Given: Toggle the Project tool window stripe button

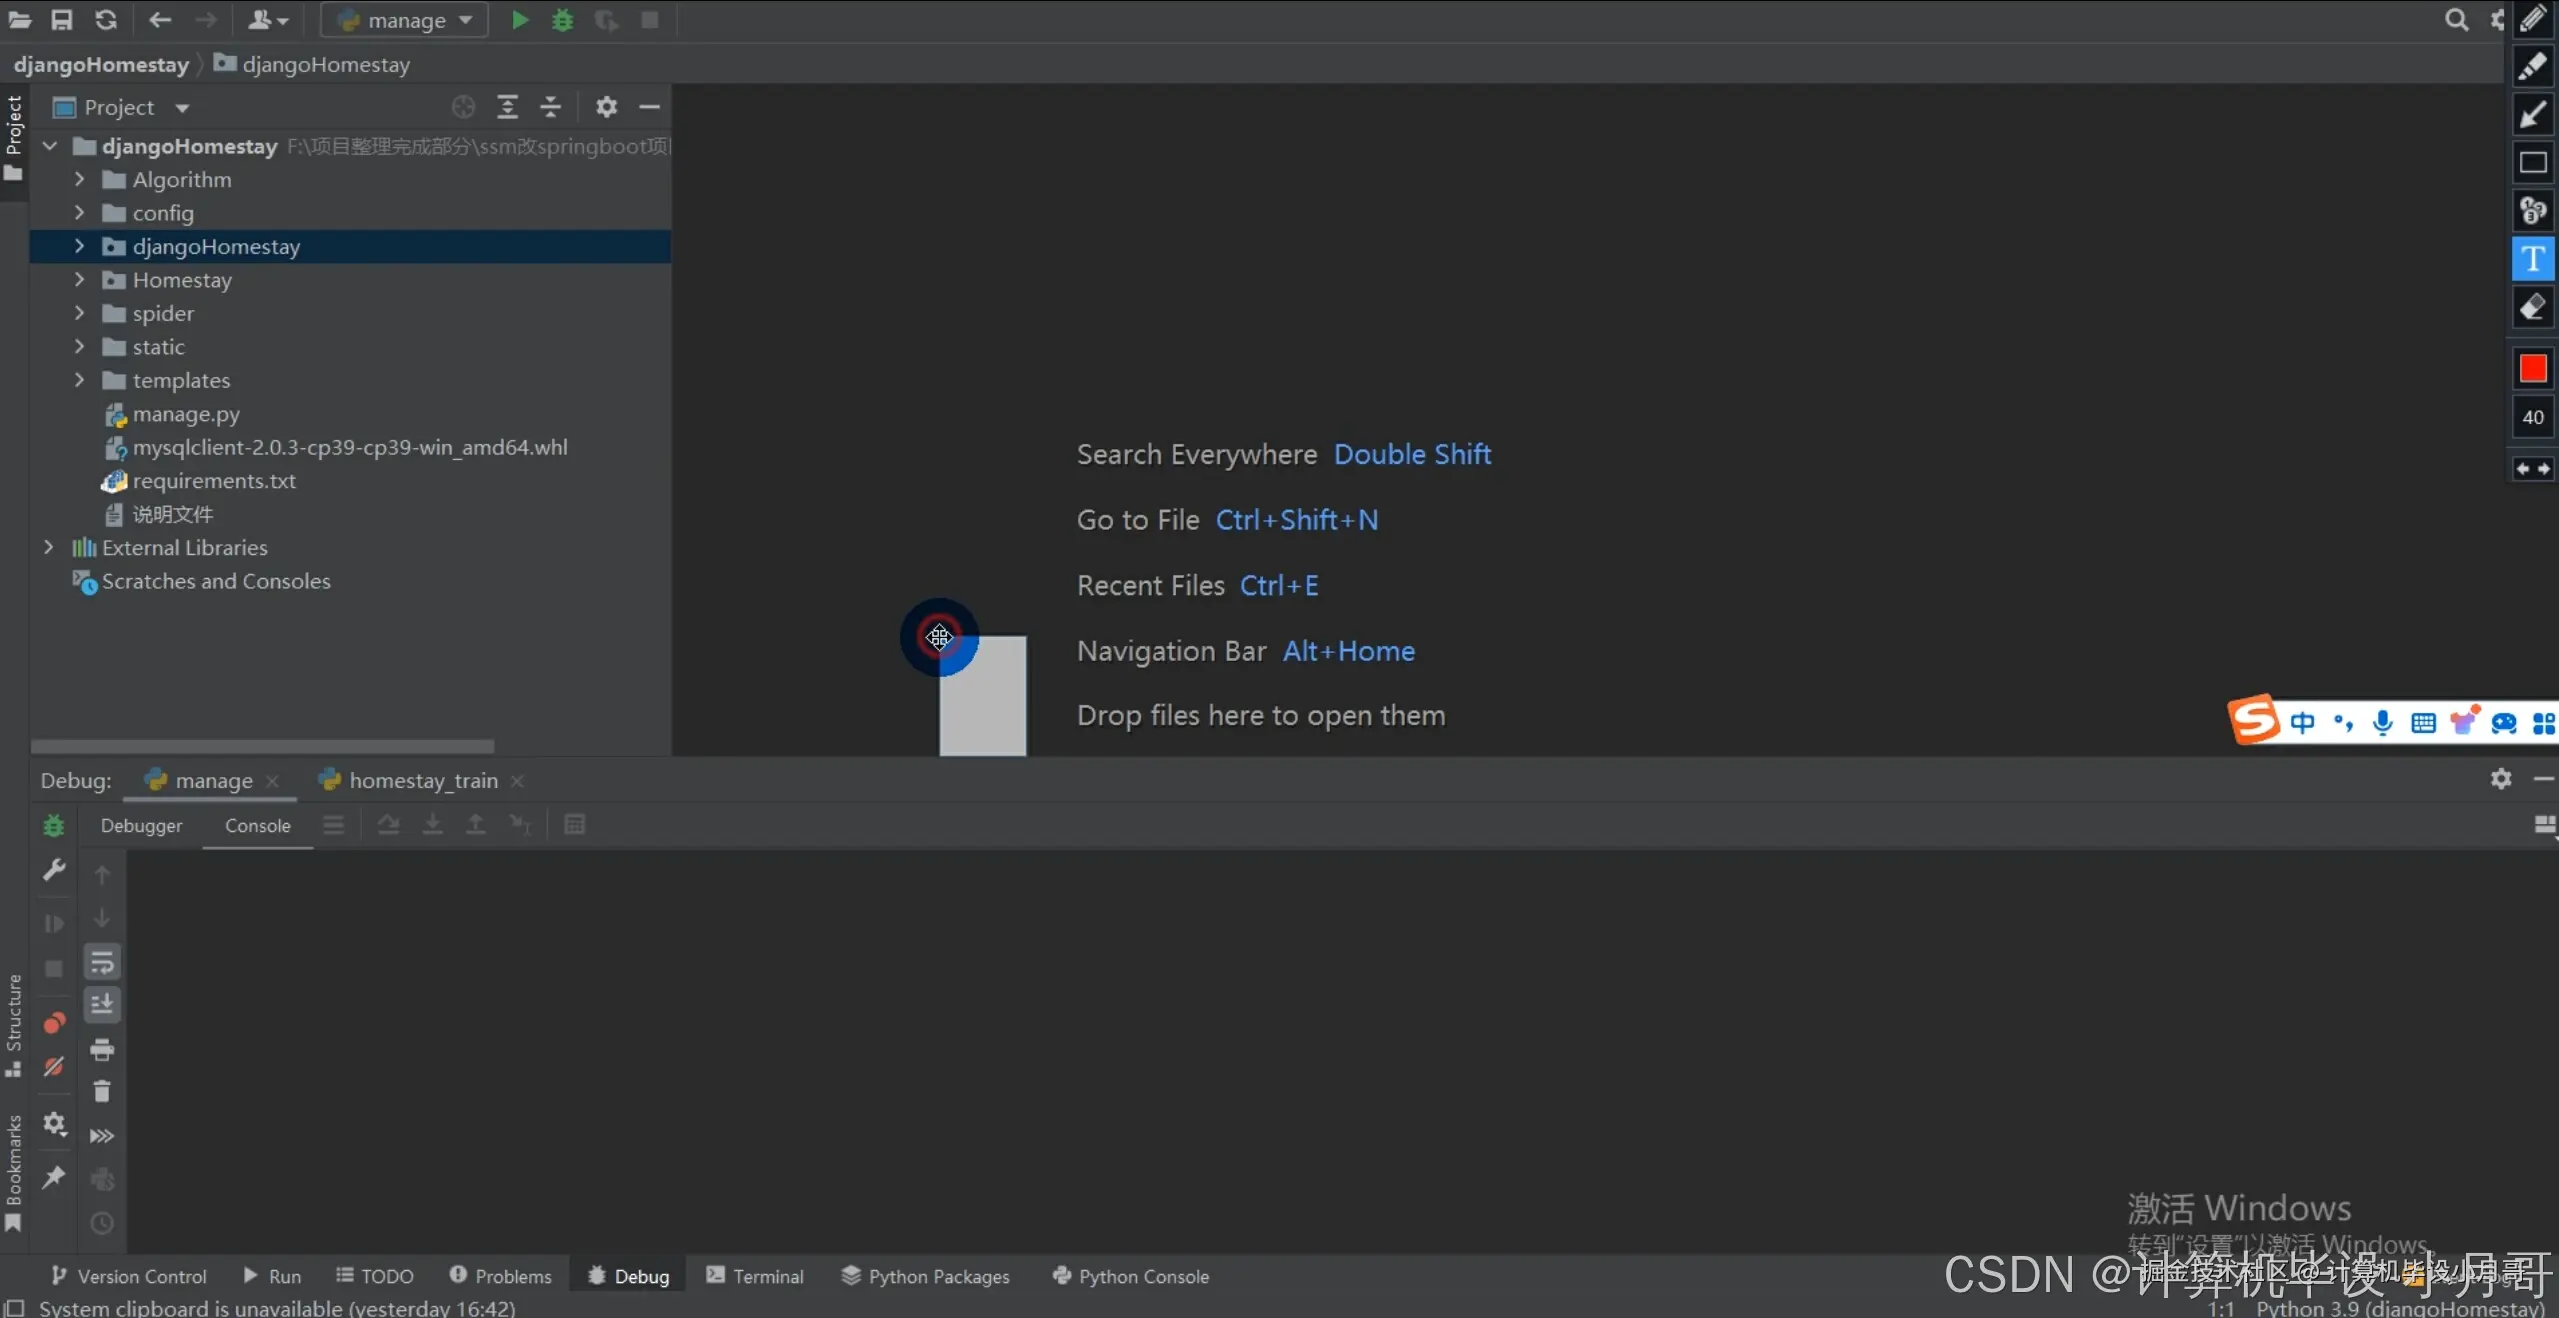Looking at the screenshot, I should (x=13, y=140).
